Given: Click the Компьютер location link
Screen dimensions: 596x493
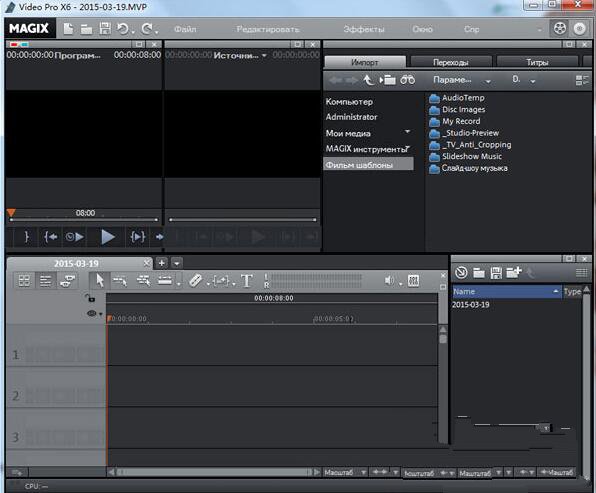Looking at the screenshot, I should [x=349, y=101].
